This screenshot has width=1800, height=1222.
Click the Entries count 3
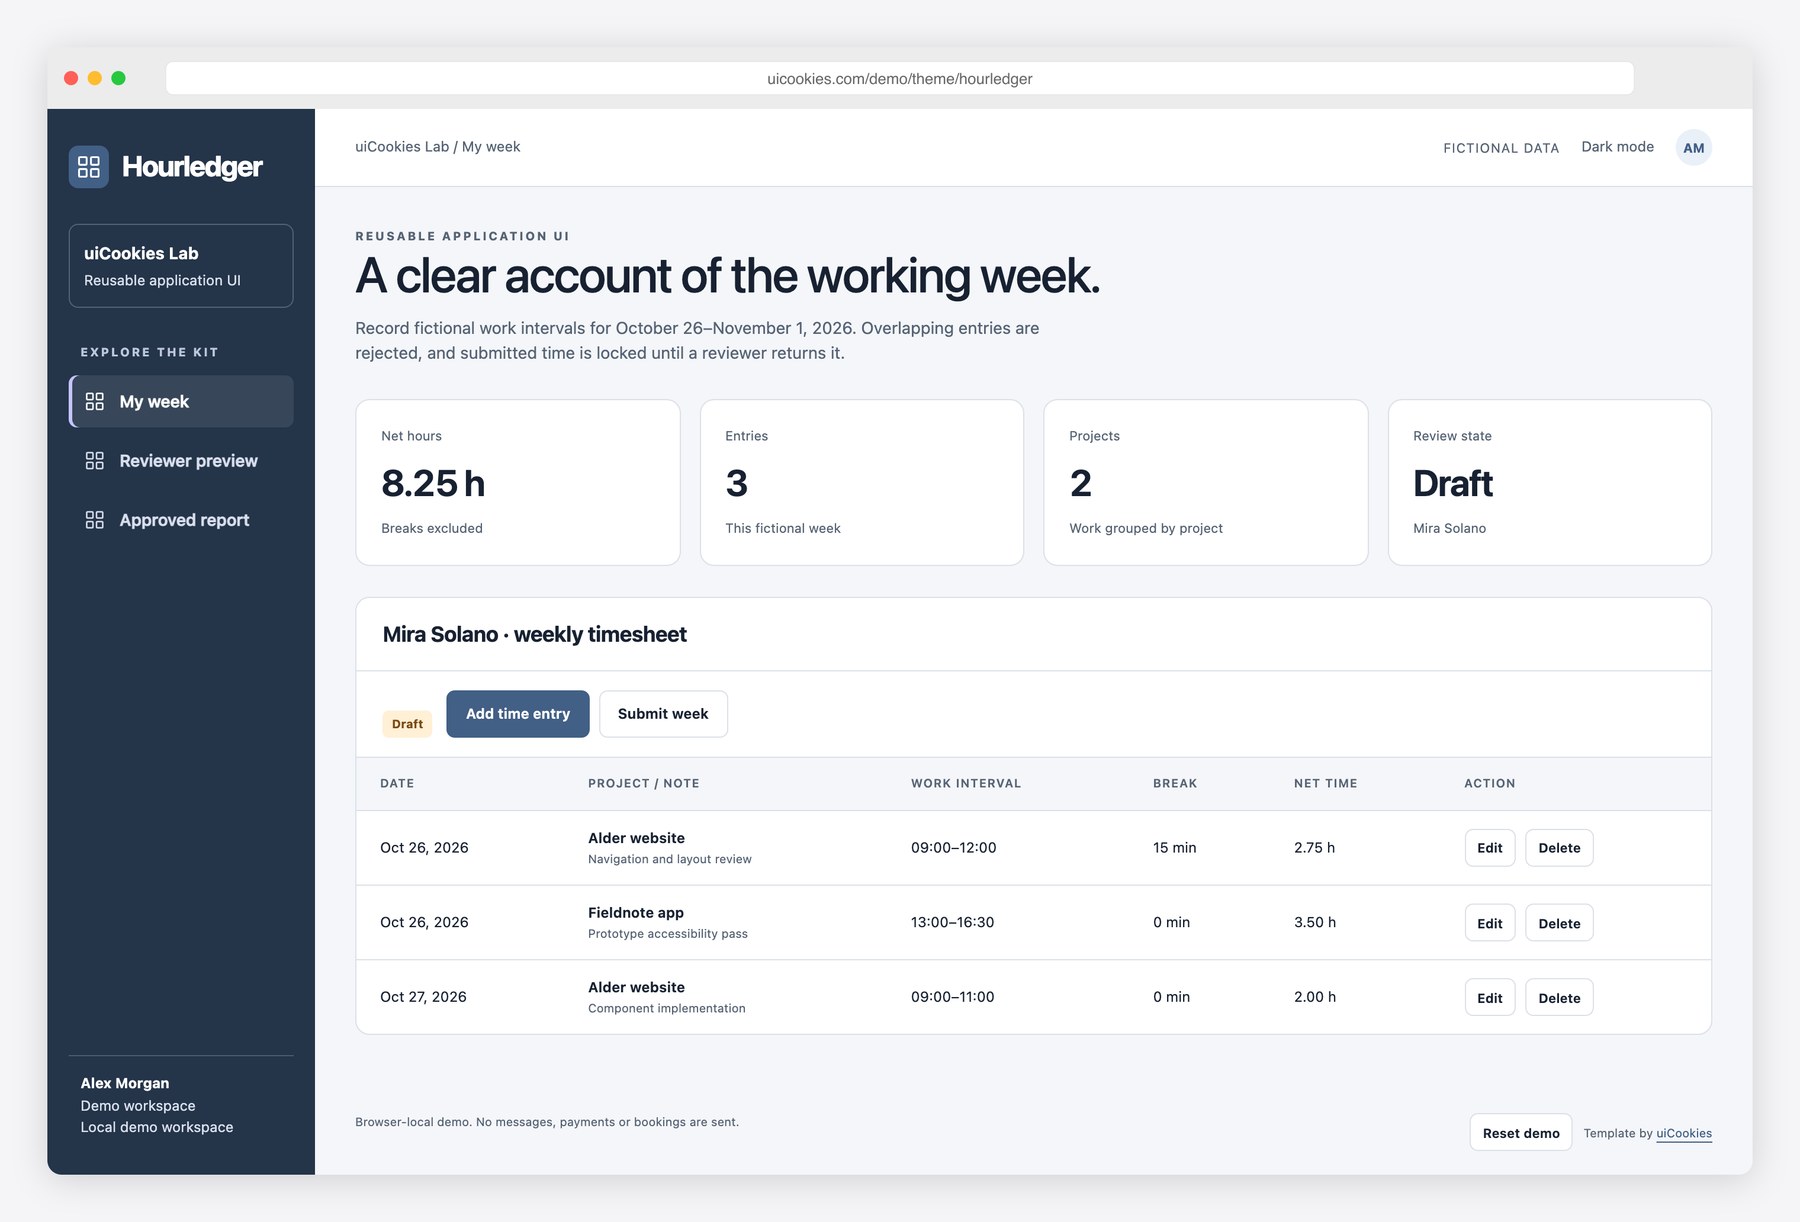click(737, 484)
